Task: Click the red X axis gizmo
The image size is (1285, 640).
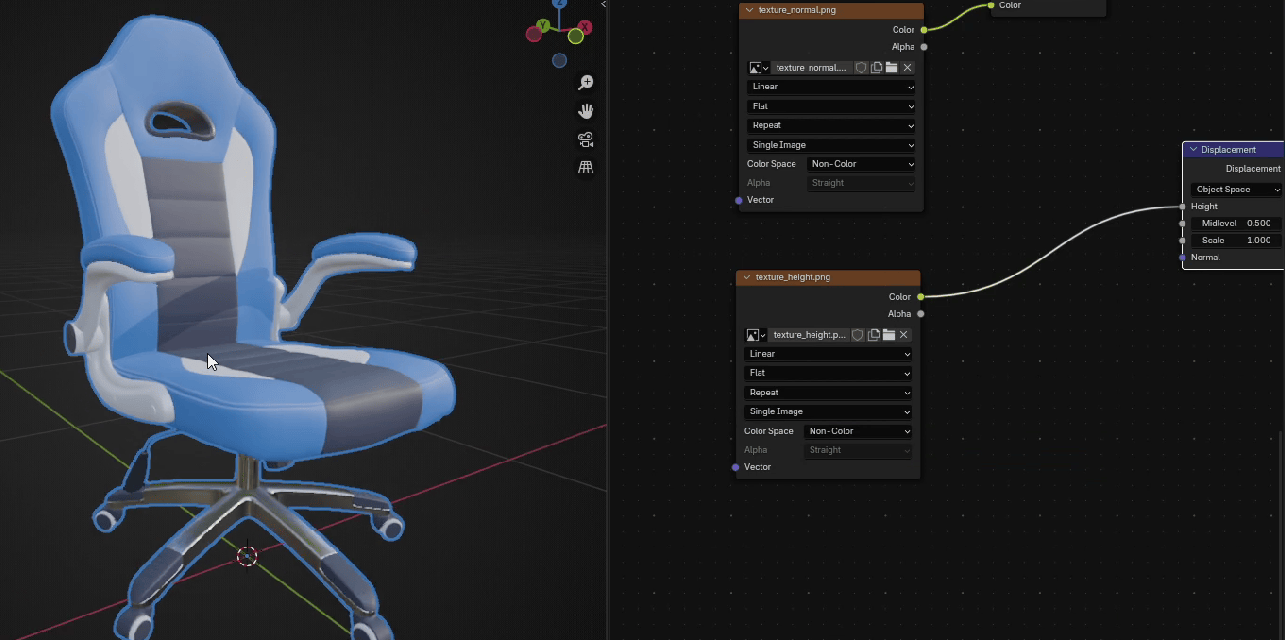Action: pyautogui.click(x=584, y=28)
